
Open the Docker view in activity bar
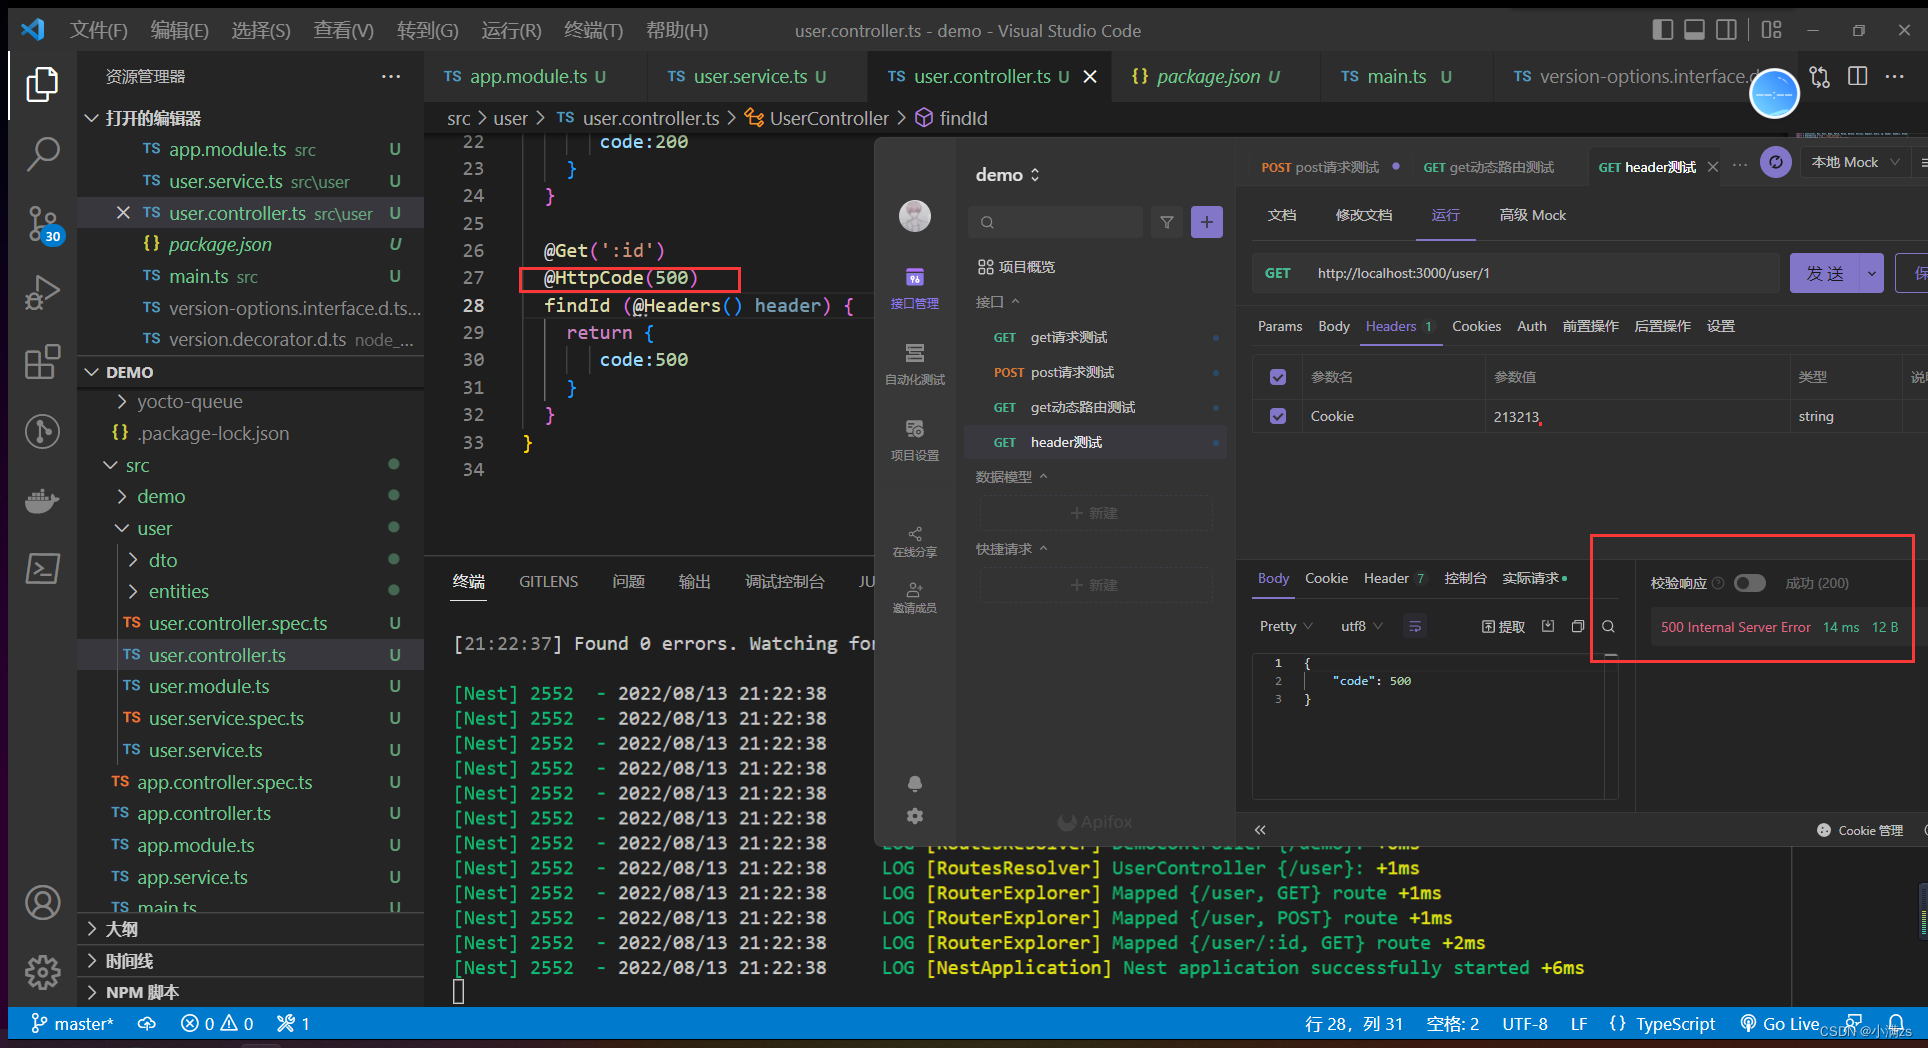(42, 500)
